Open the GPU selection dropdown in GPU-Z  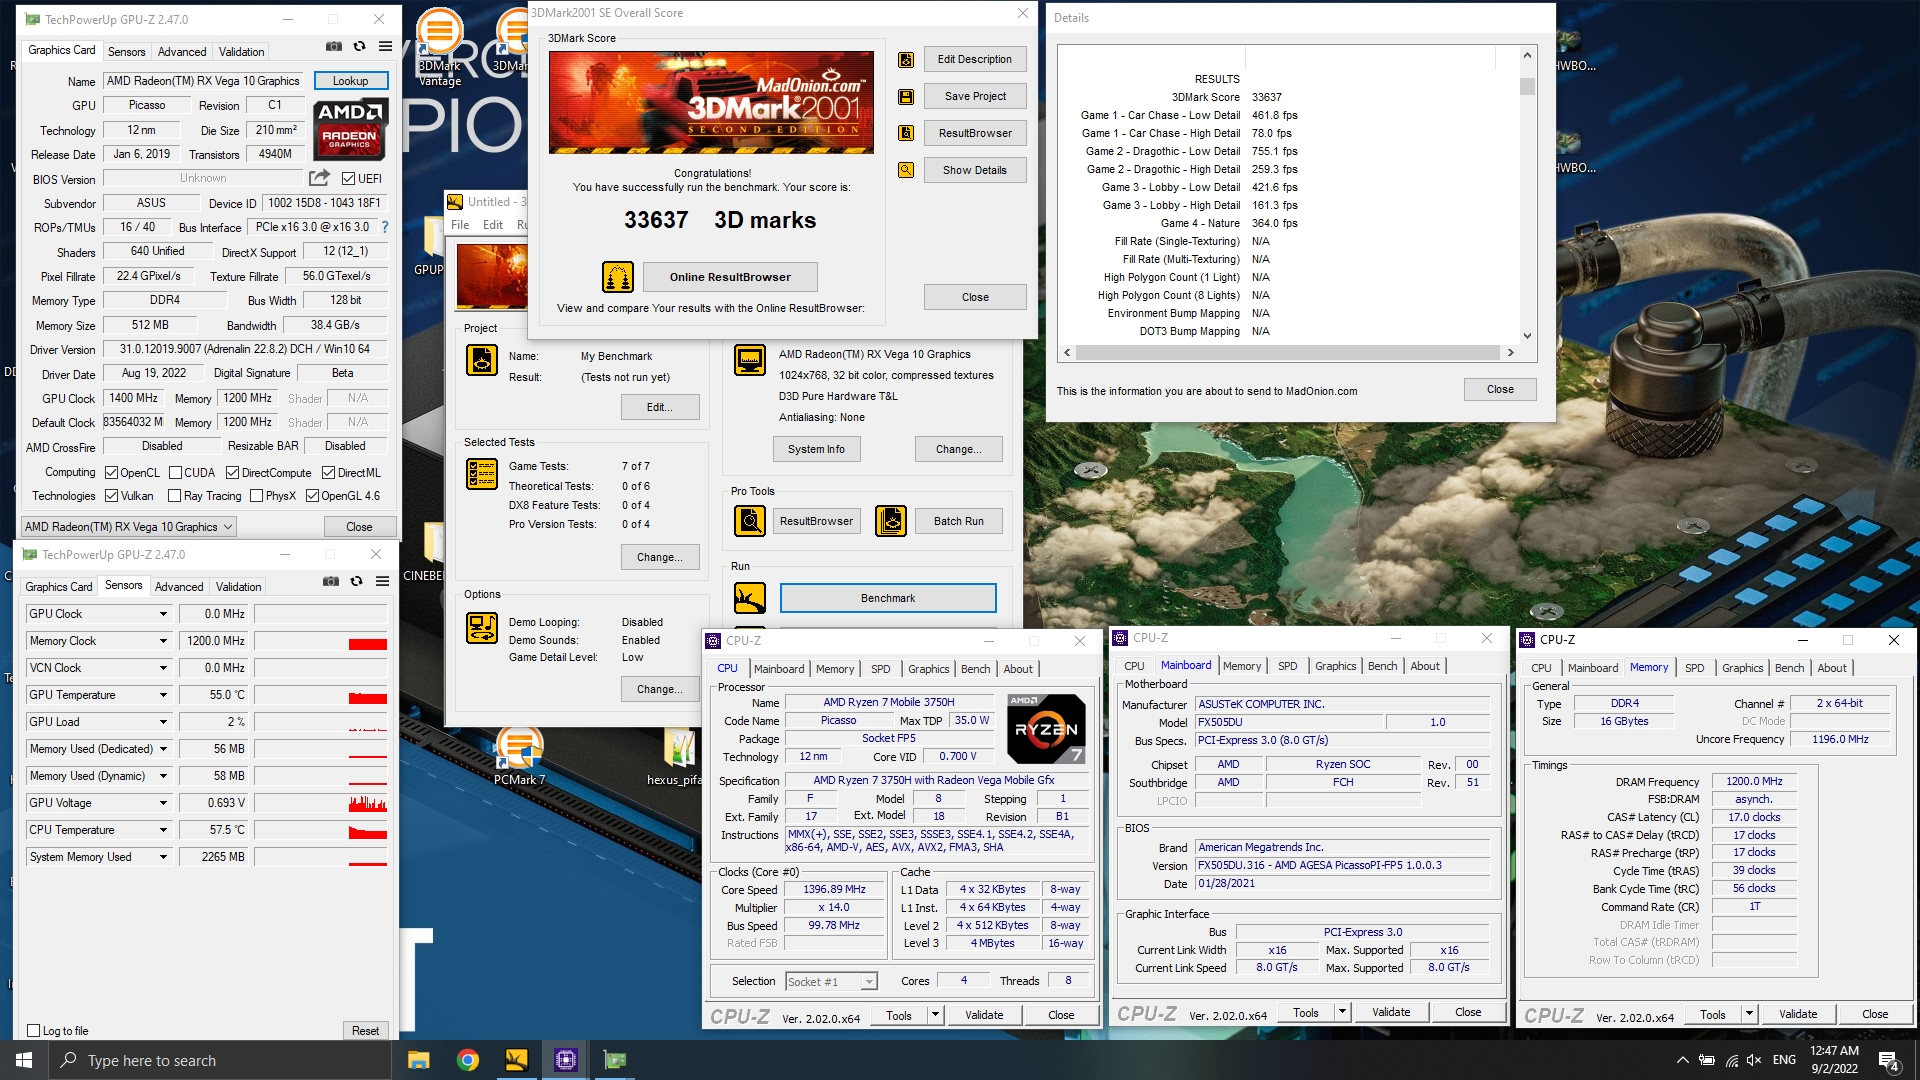click(x=129, y=527)
